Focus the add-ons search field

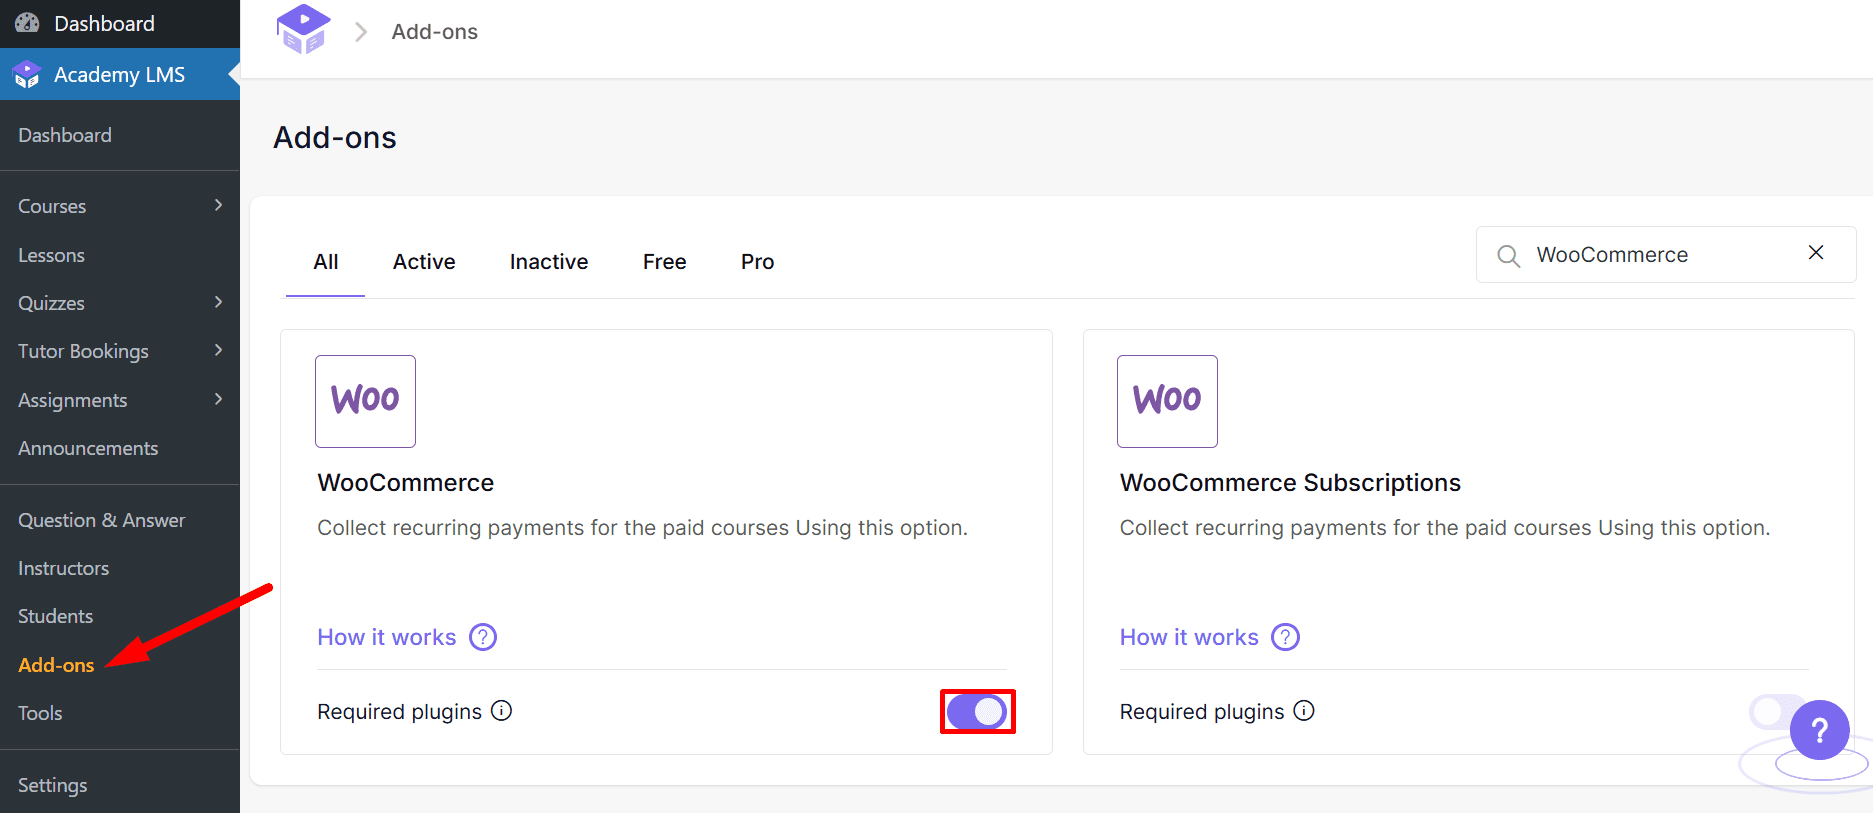1666,255
